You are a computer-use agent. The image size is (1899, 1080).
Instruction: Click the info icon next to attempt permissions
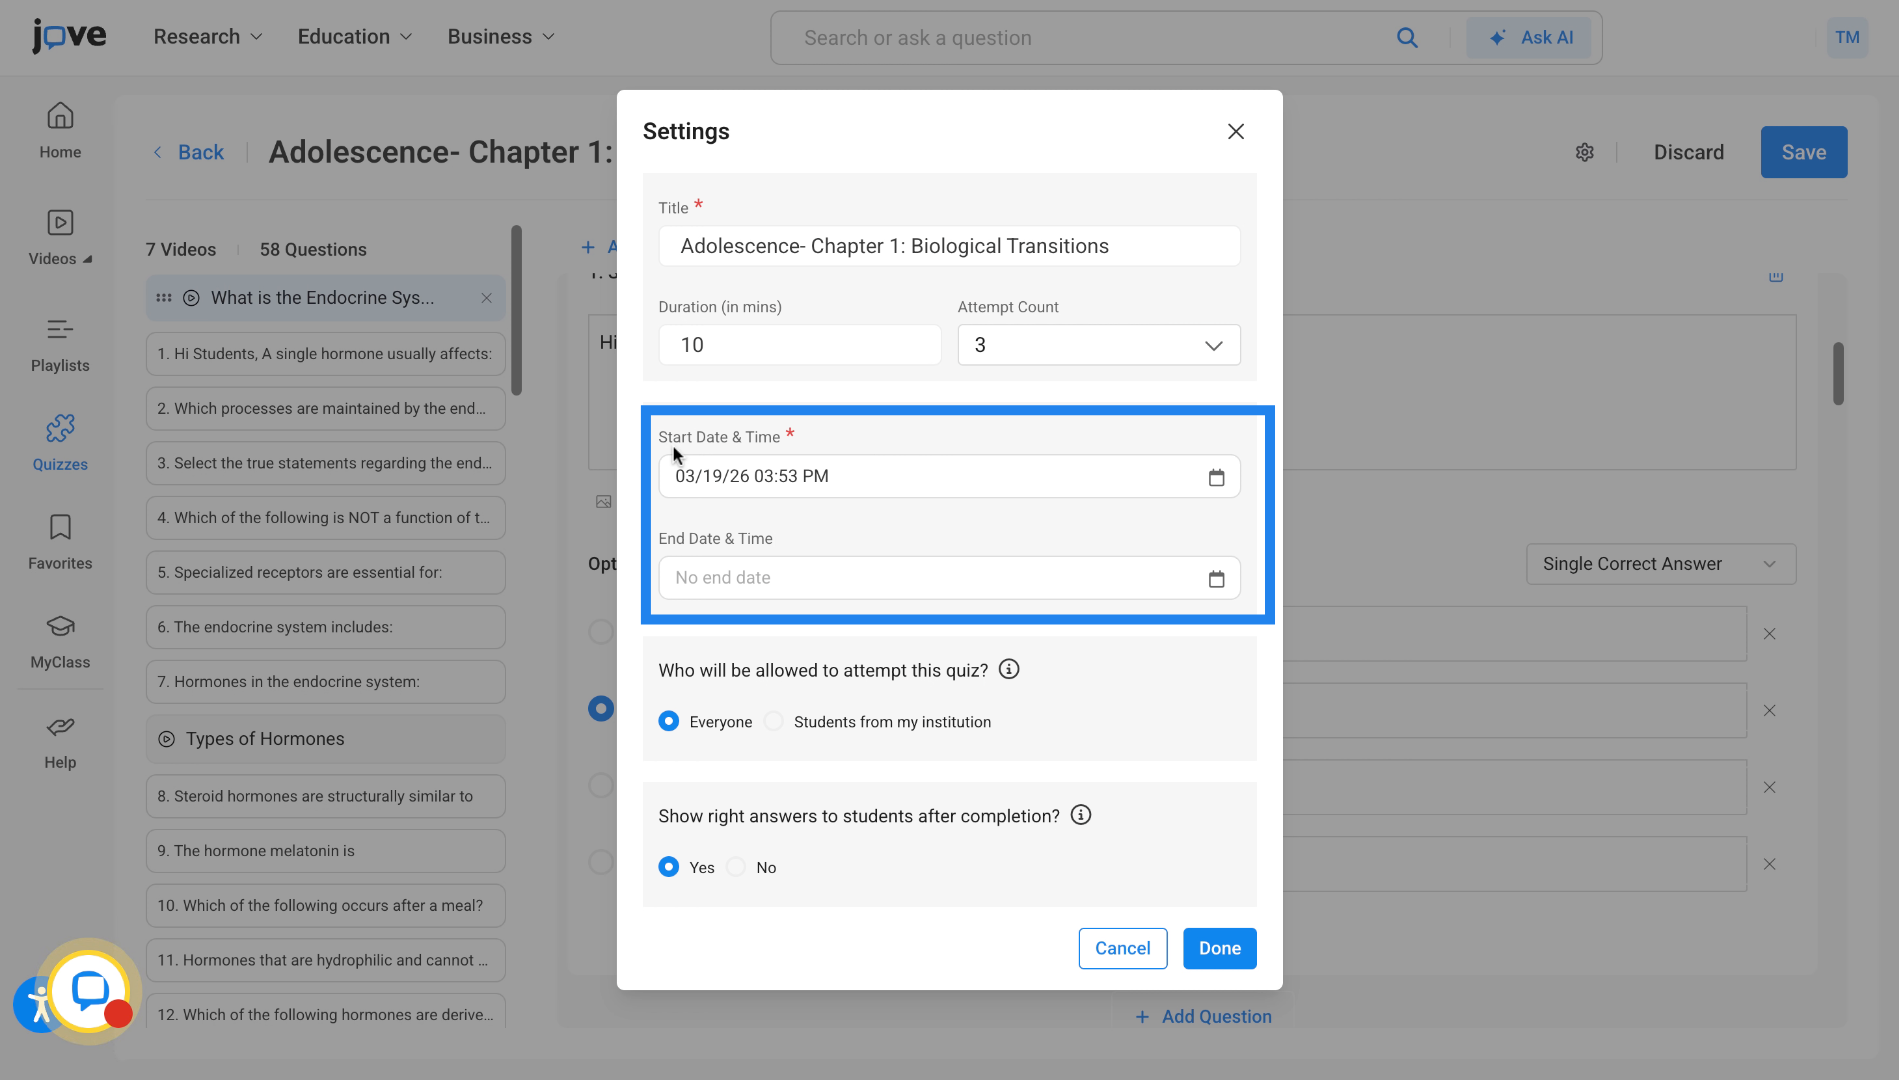tap(1009, 669)
